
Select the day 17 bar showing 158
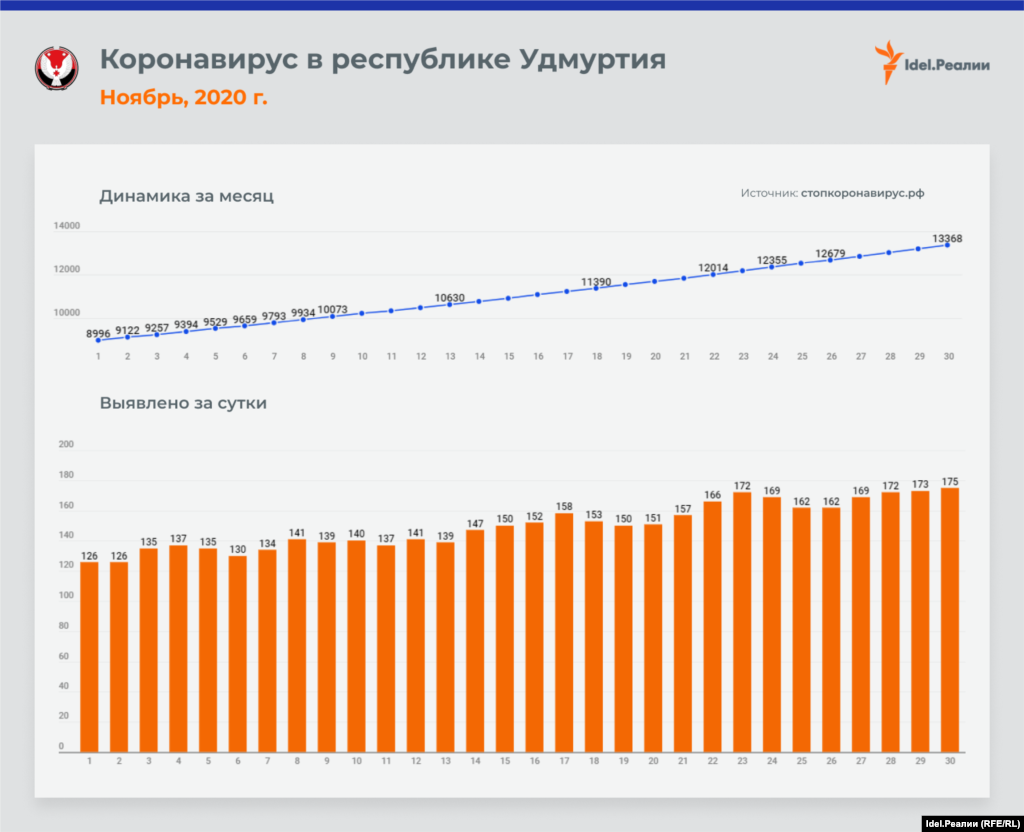click(x=565, y=632)
